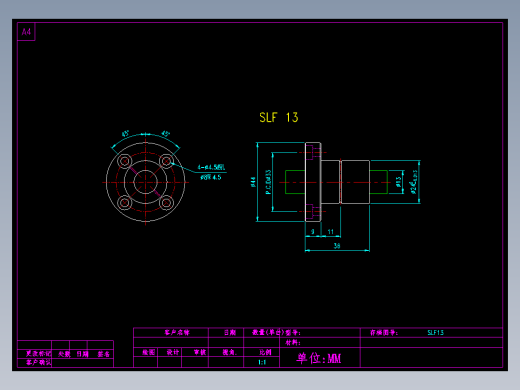The height and width of the screenshot is (390, 520).
Task: Click the "签名" revision table cell
Action: click(103, 354)
